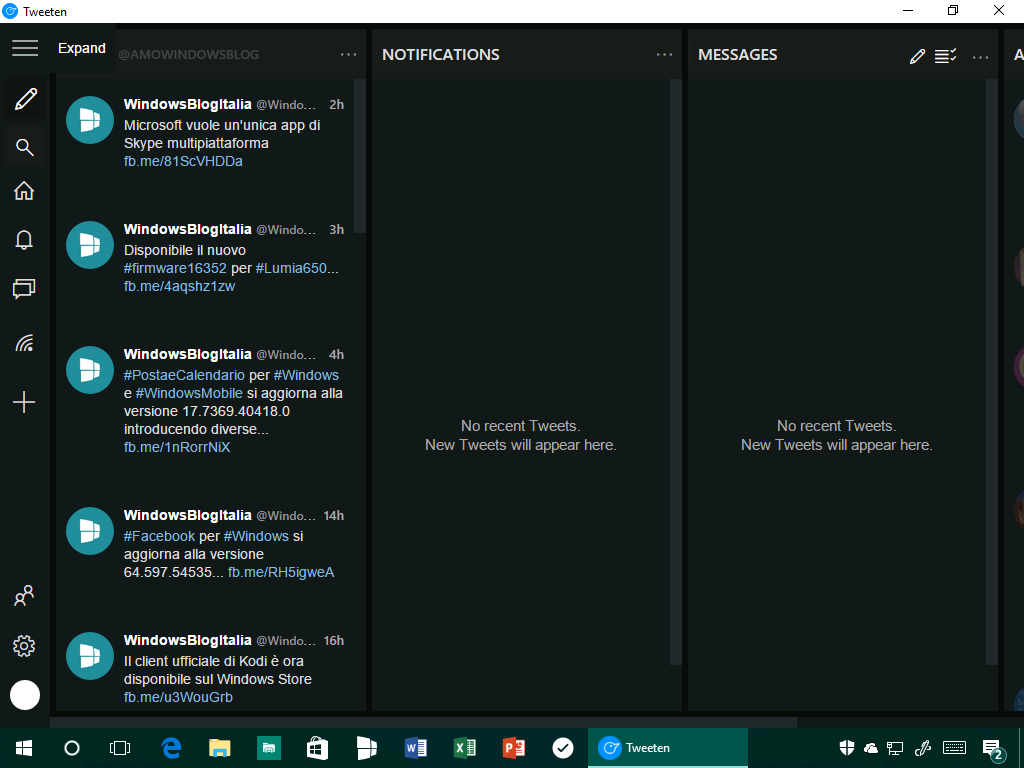Open hashtag #Facebook

pos(159,536)
